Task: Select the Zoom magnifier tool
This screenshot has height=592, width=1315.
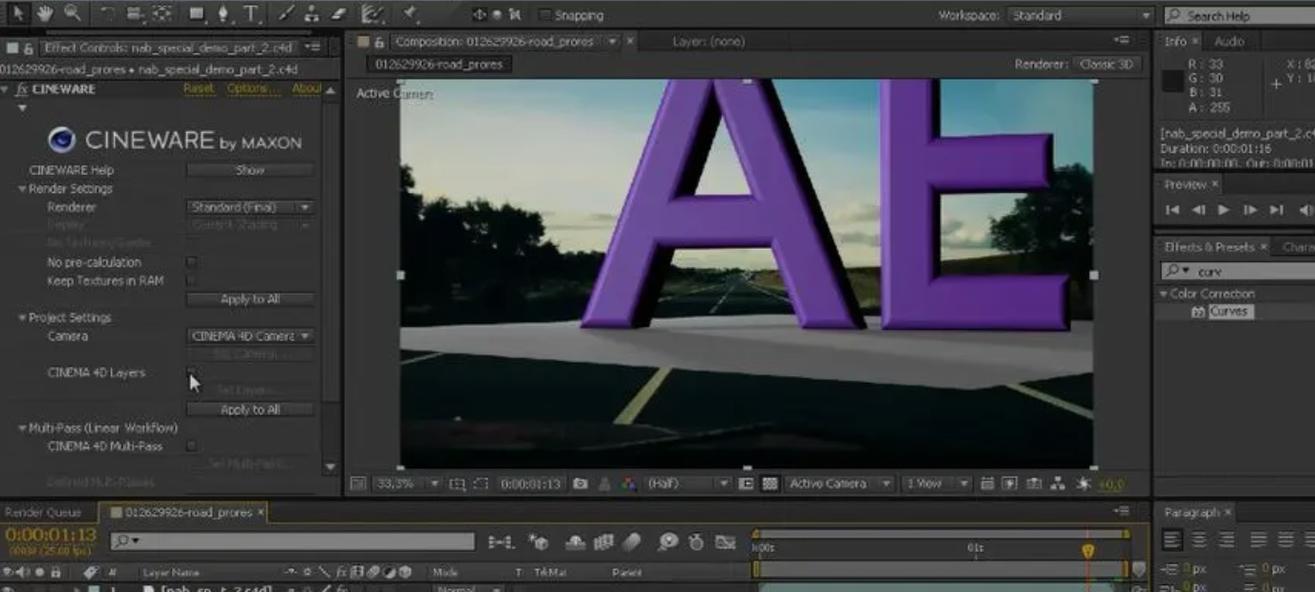Action: pyautogui.click(x=72, y=14)
